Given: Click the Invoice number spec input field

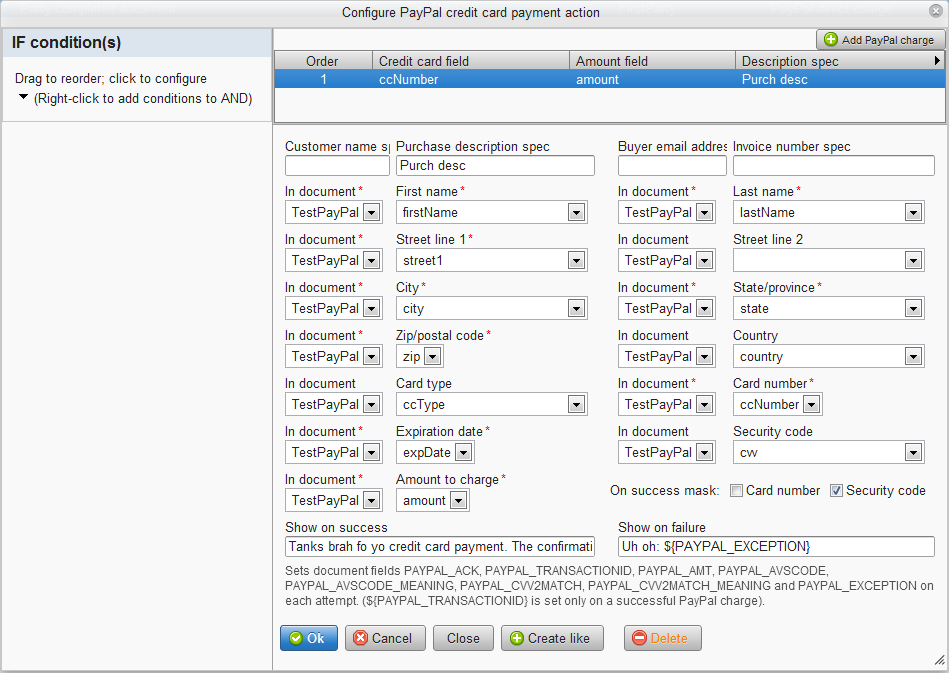Looking at the screenshot, I should 833,165.
